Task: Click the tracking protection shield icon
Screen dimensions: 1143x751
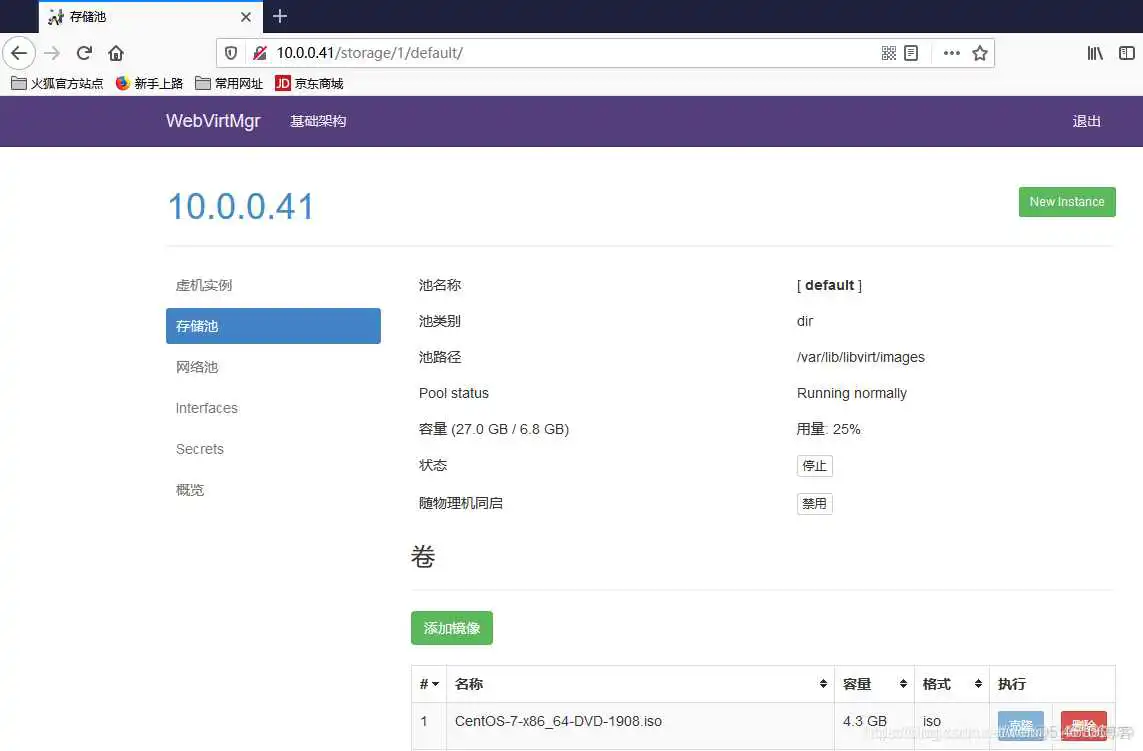Action: click(231, 53)
